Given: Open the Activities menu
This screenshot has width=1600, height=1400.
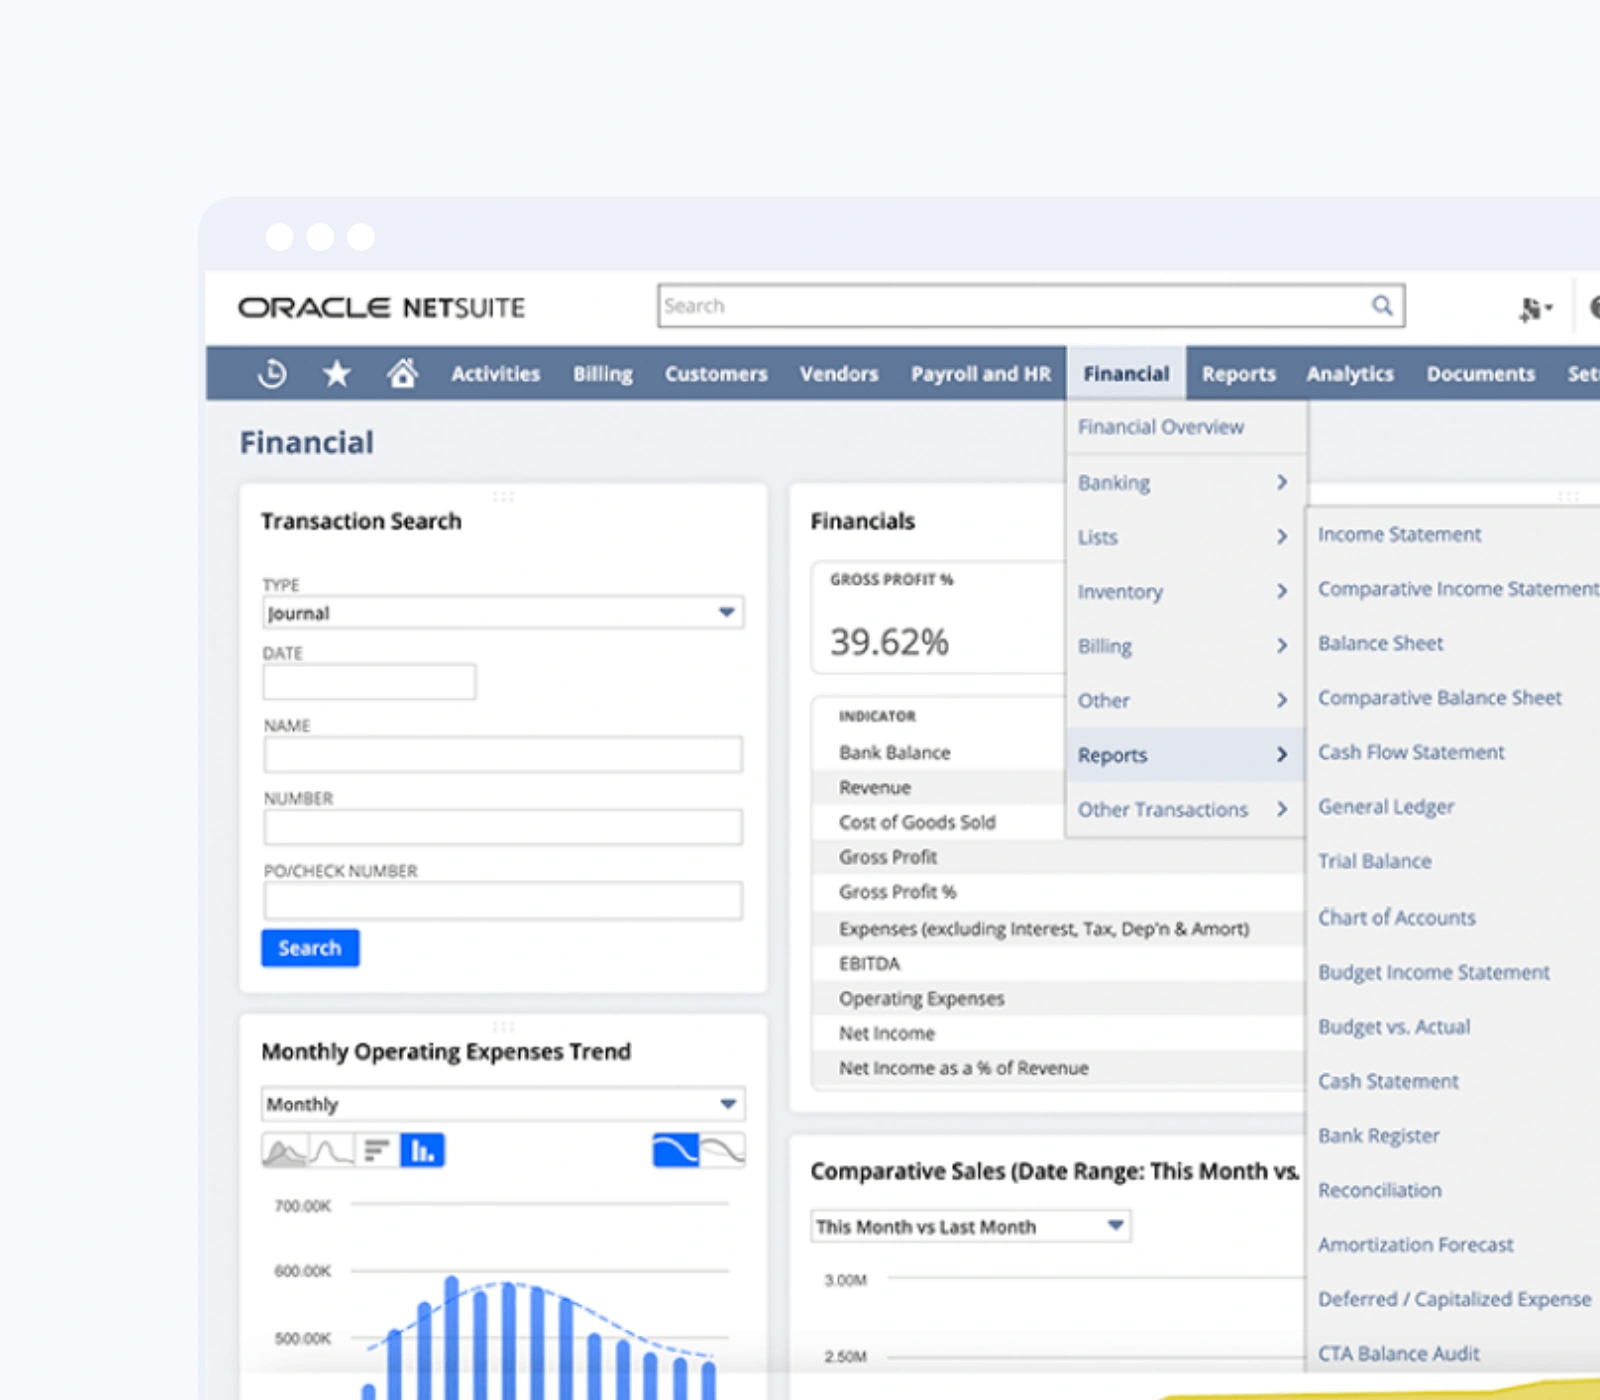Looking at the screenshot, I should tap(495, 374).
